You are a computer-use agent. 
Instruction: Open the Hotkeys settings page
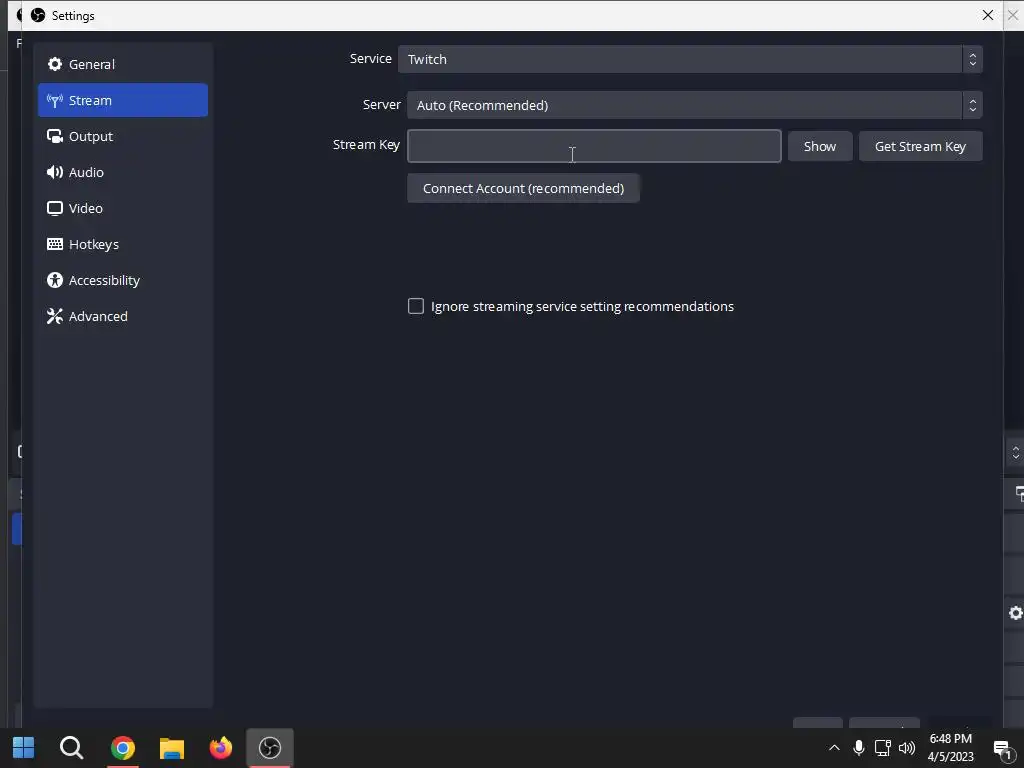[x=123, y=244]
